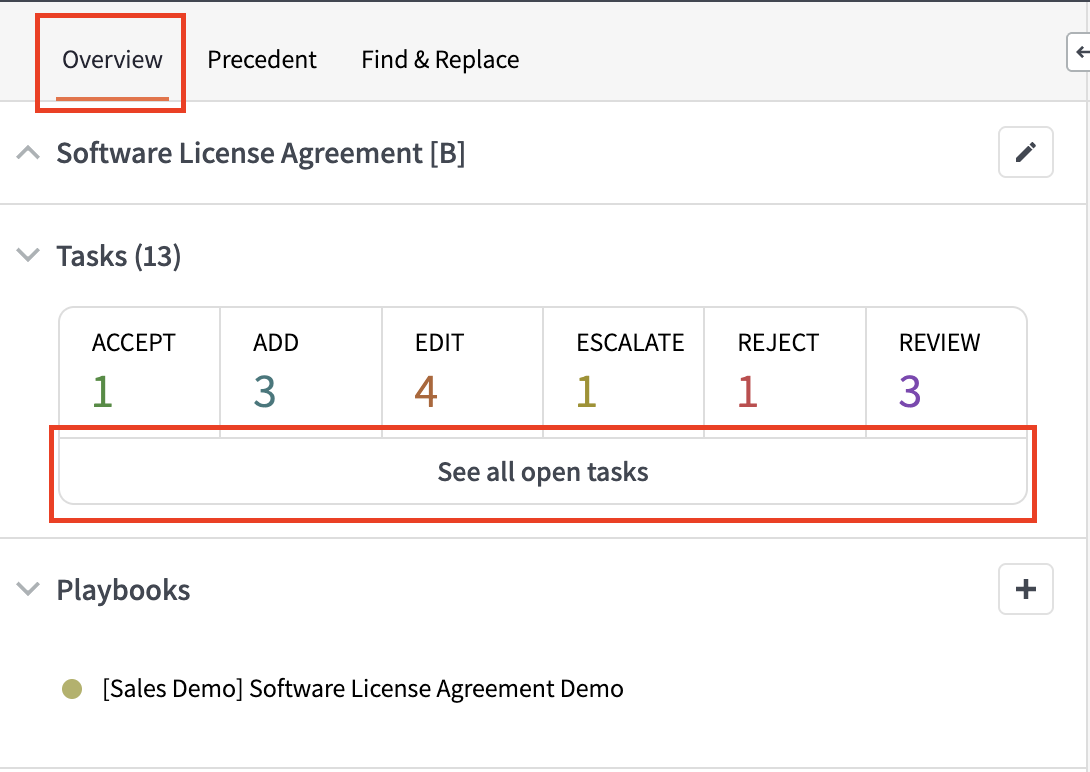Select the ESCALATE task count card
The width and height of the screenshot is (1090, 772).
[x=624, y=372]
